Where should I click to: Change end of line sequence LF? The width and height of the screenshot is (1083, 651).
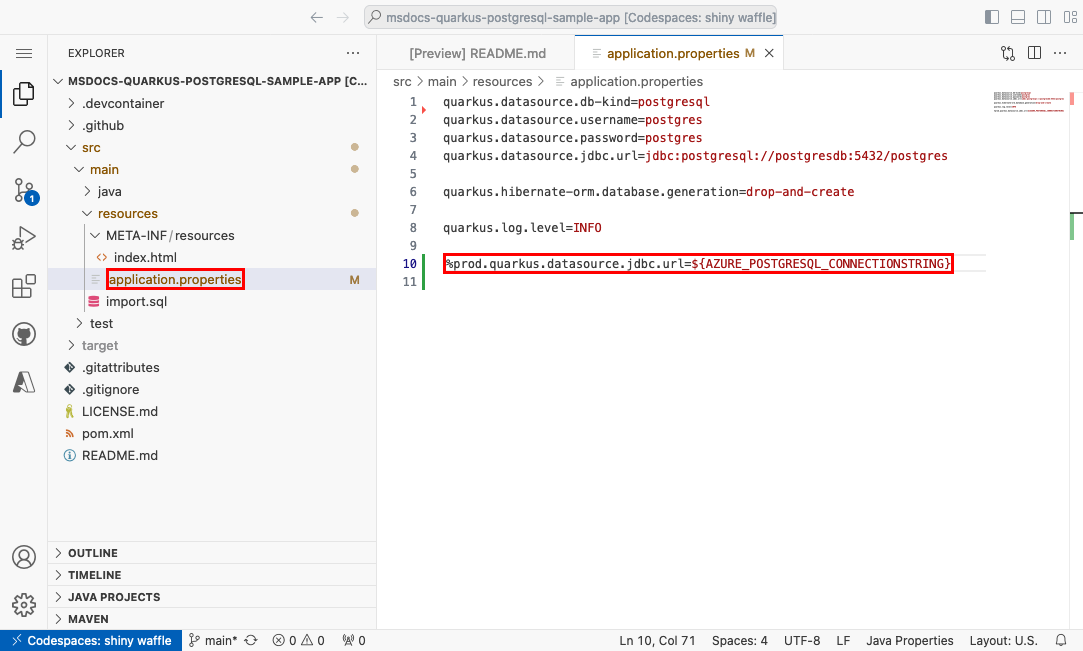[x=843, y=641]
